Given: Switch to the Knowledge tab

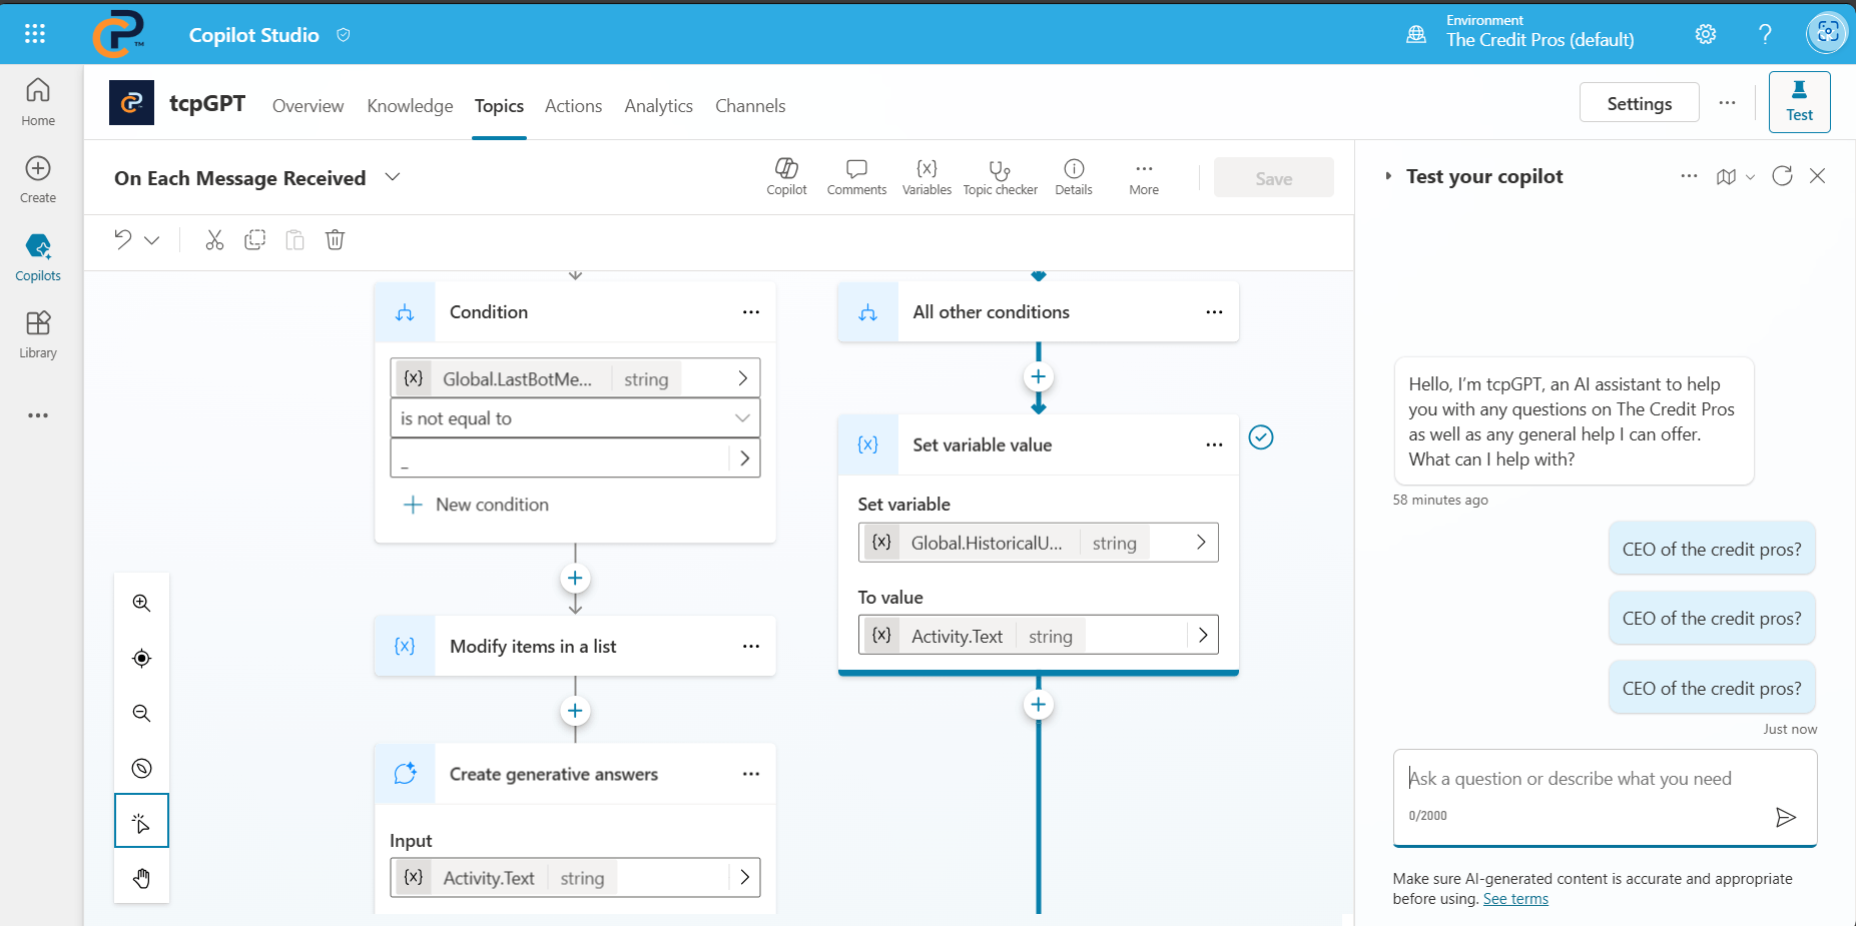Looking at the screenshot, I should point(410,106).
